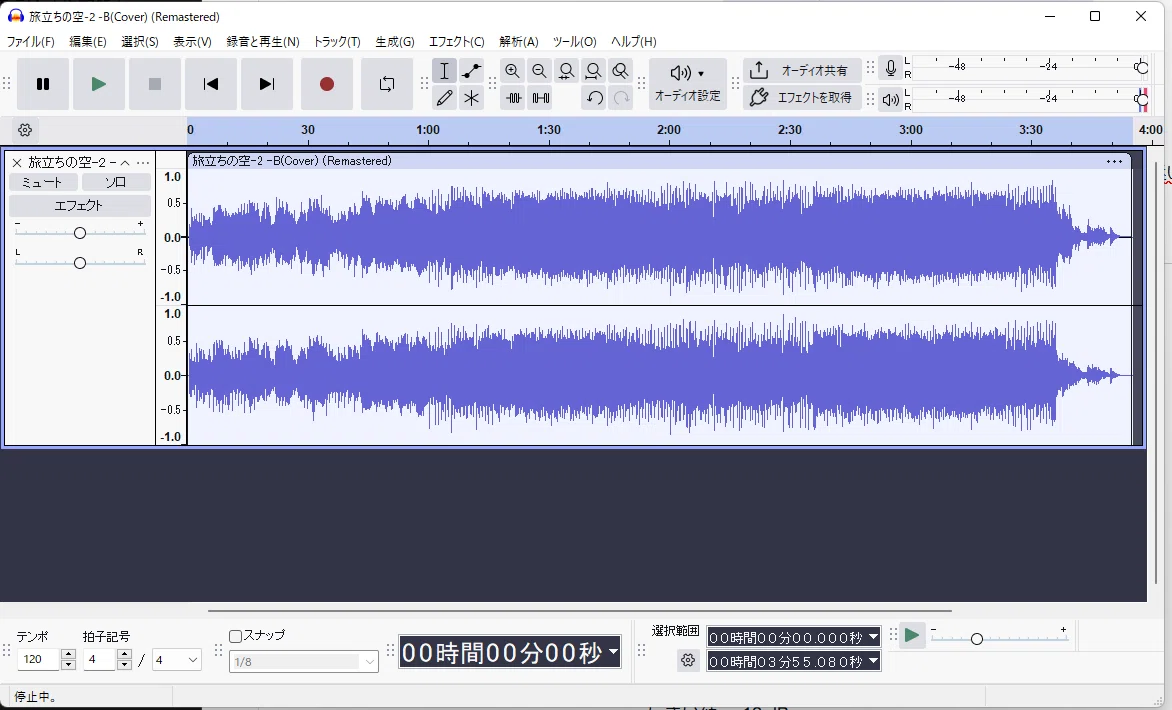The height and width of the screenshot is (710, 1172).
Task: Enable the スナップ checkbox
Action: [235, 636]
